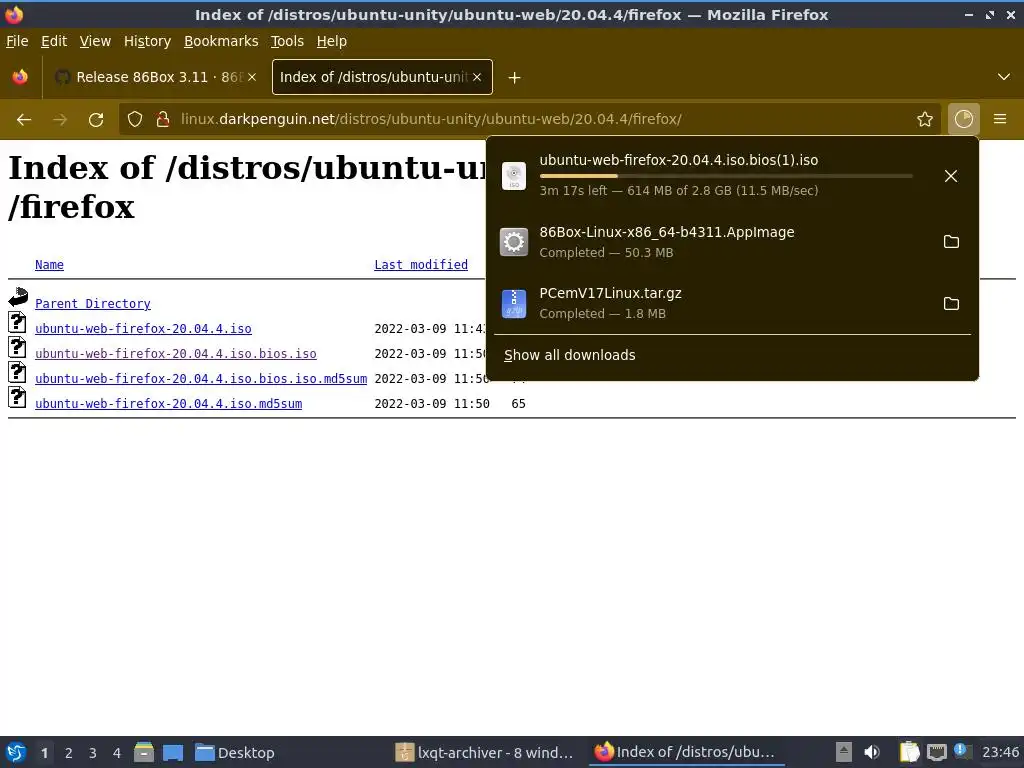Open the tracking protection shield icon
Image resolution: width=1024 pixels, height=768 pixels.
[135, 120]
